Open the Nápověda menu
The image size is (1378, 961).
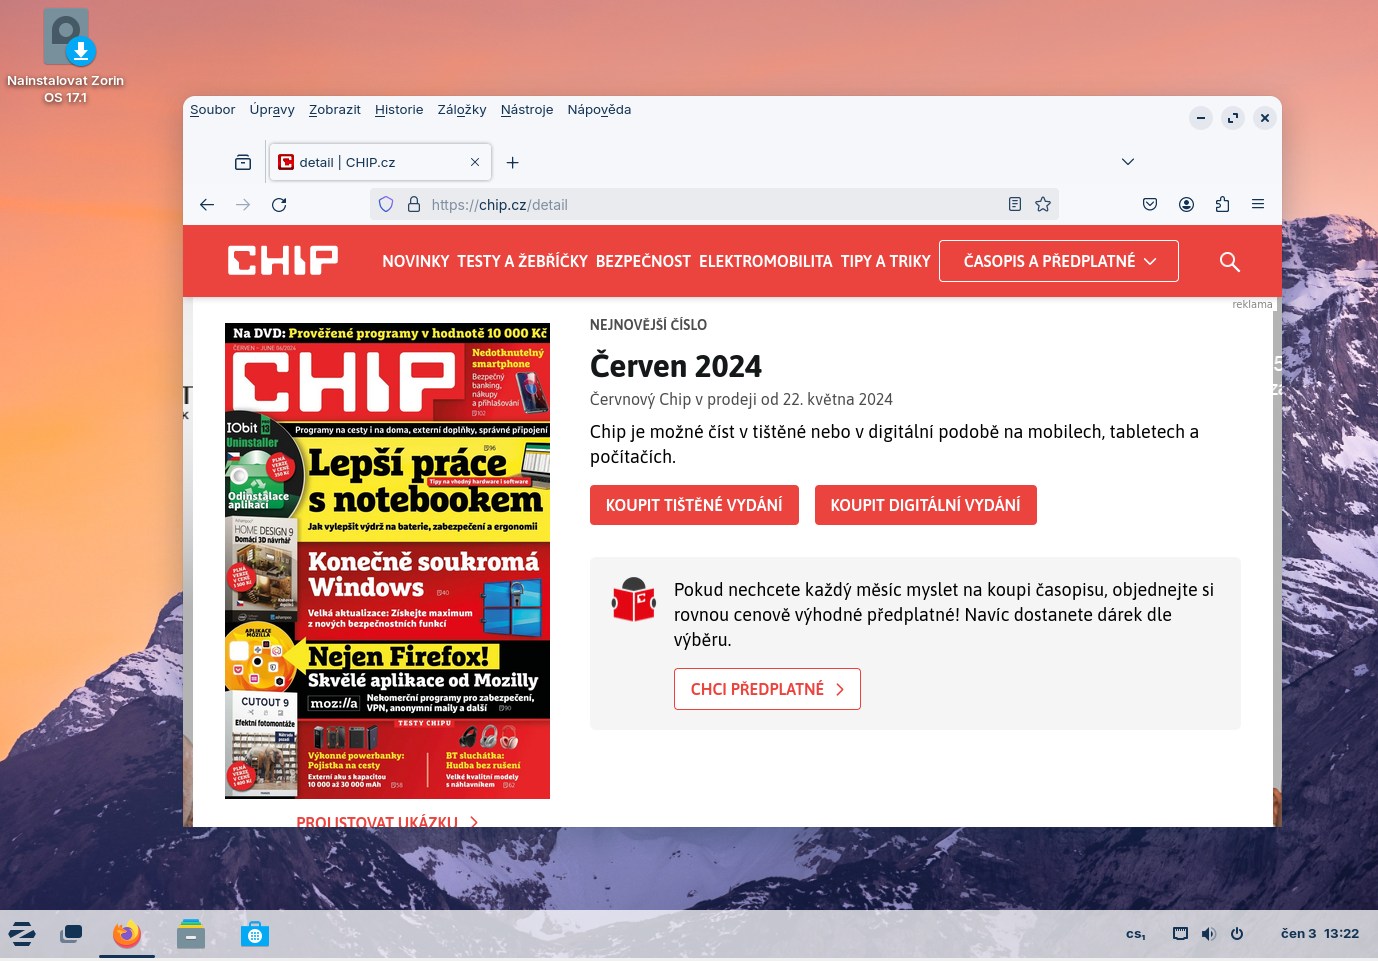(599, 110)
